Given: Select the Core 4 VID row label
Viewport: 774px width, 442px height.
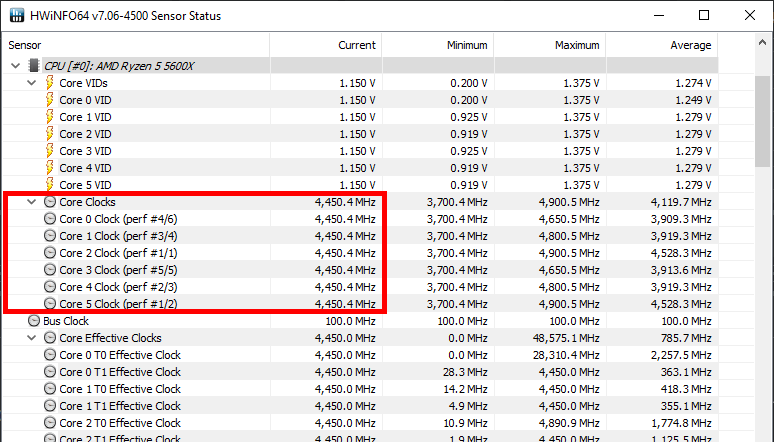Looking at the screenshot, I should (x=85, y=168).
